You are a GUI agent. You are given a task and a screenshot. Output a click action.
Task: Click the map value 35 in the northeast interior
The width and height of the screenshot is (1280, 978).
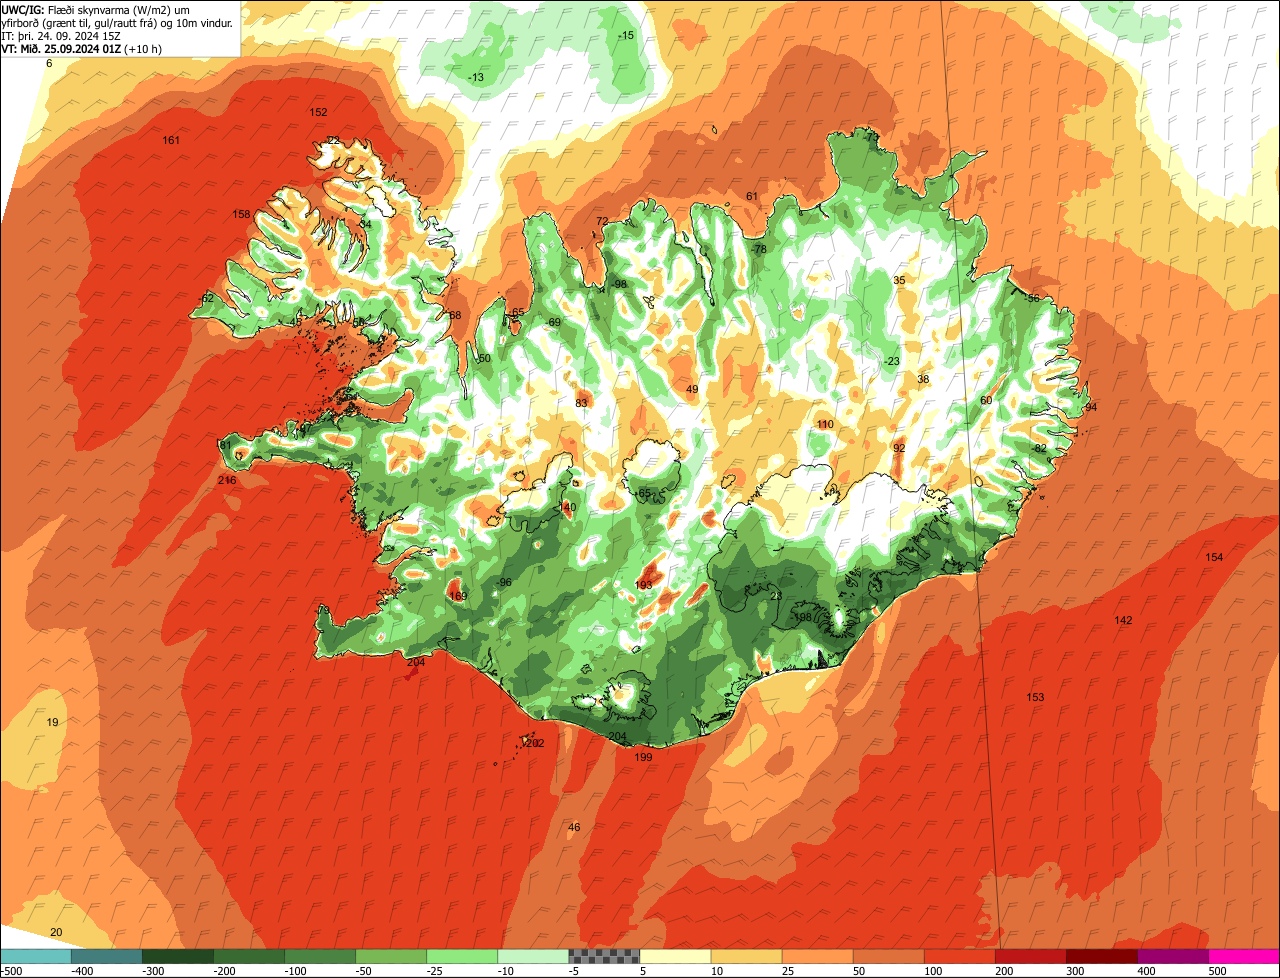tap(899, 280)
